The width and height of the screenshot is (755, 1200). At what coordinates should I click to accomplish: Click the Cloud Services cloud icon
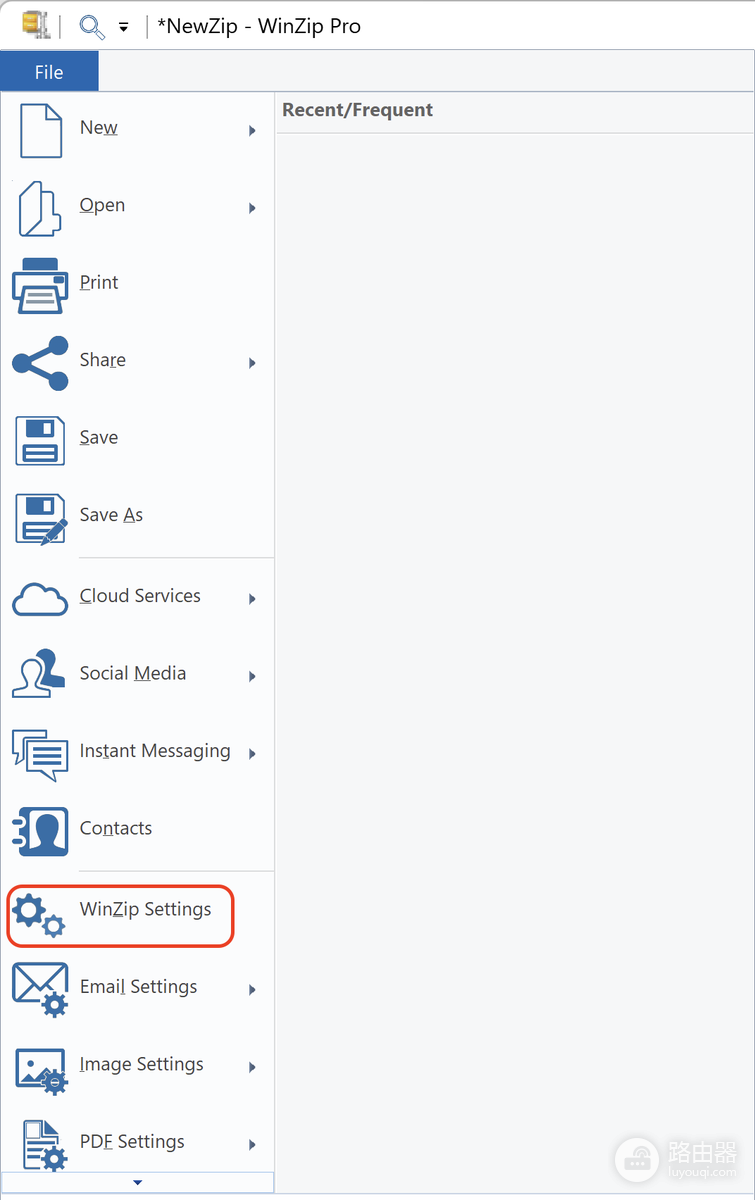pos(40,598)
